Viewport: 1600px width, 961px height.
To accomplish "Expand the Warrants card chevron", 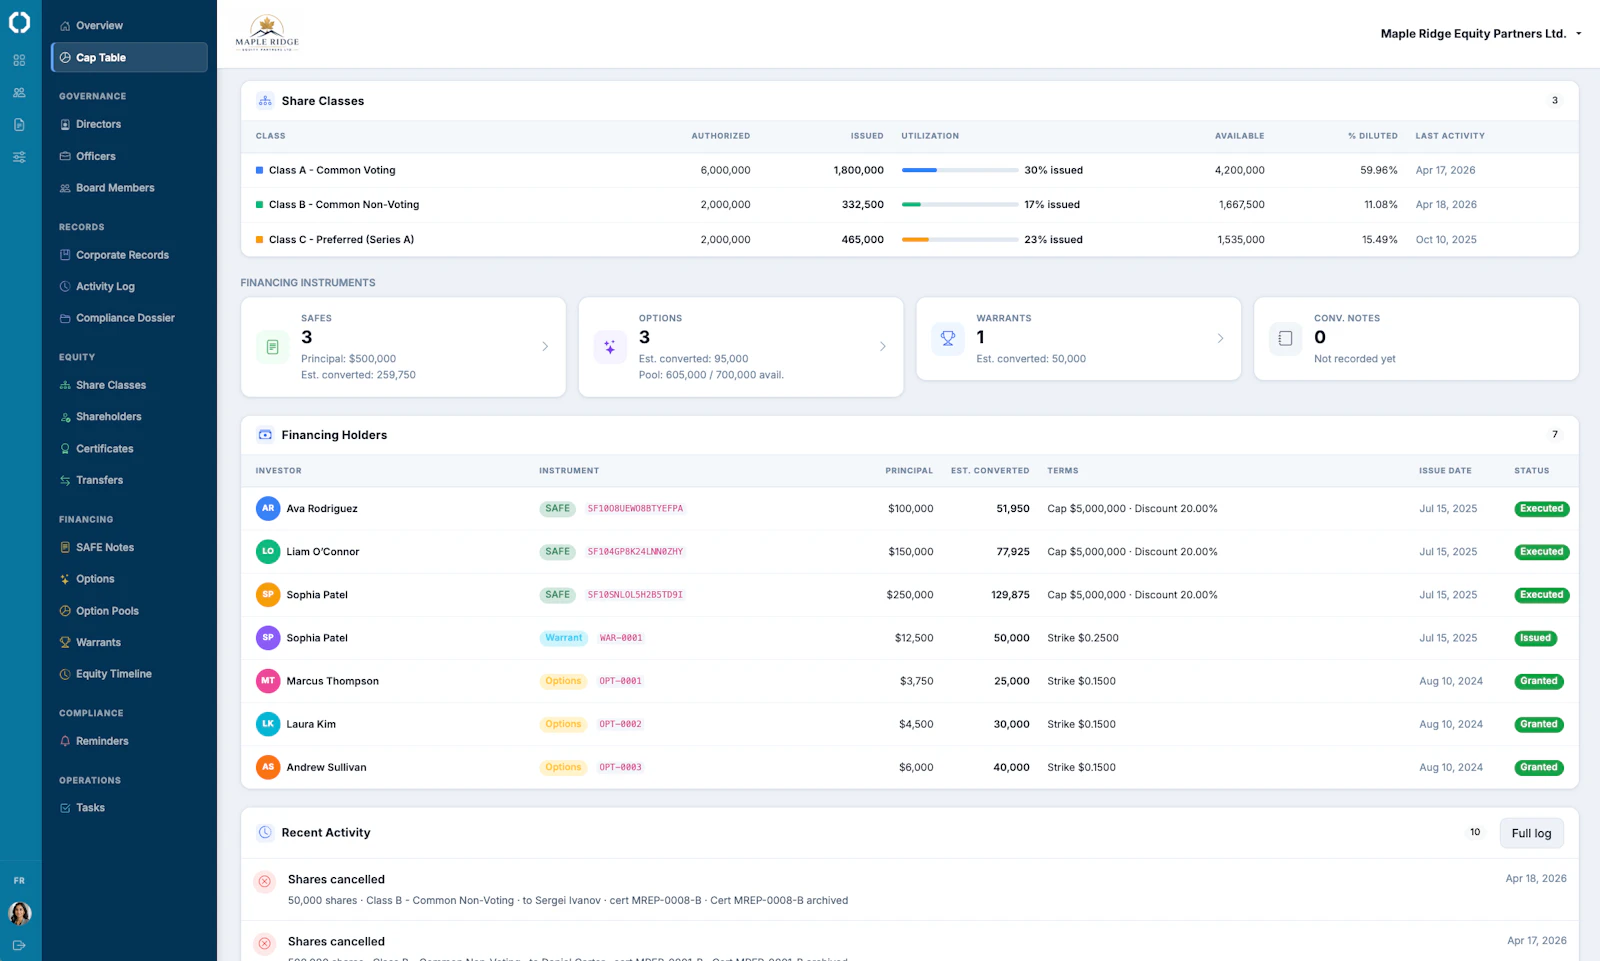I will click(1220, 338).
